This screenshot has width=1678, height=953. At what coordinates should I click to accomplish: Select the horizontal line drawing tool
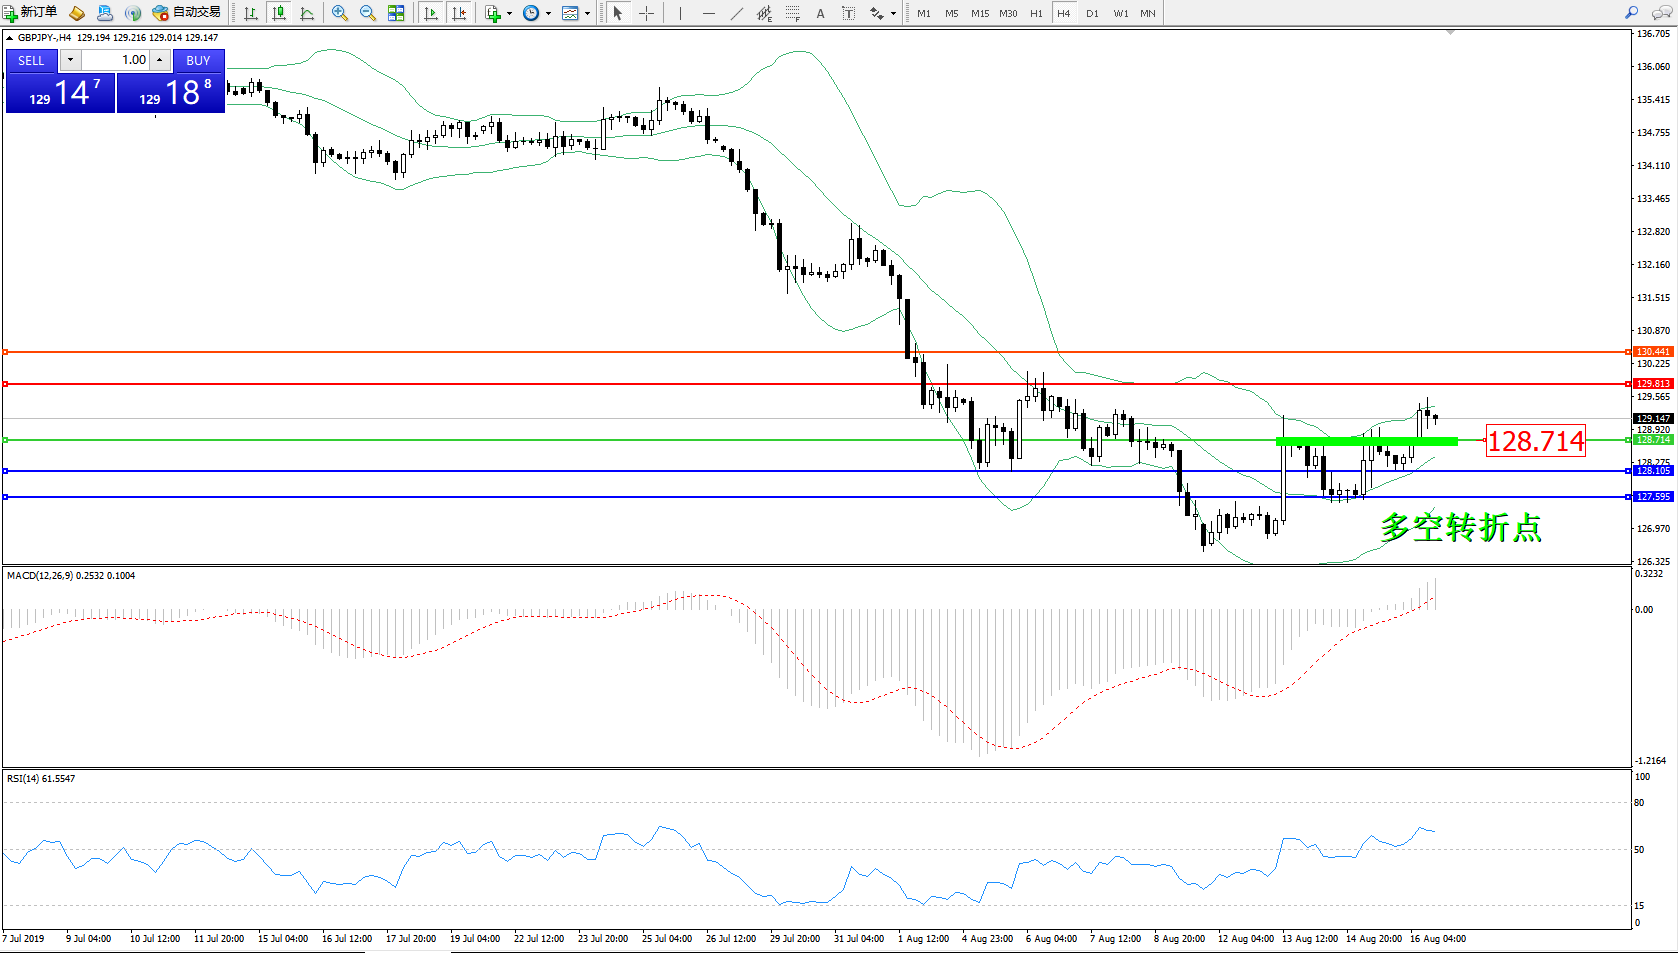[708, 13]
